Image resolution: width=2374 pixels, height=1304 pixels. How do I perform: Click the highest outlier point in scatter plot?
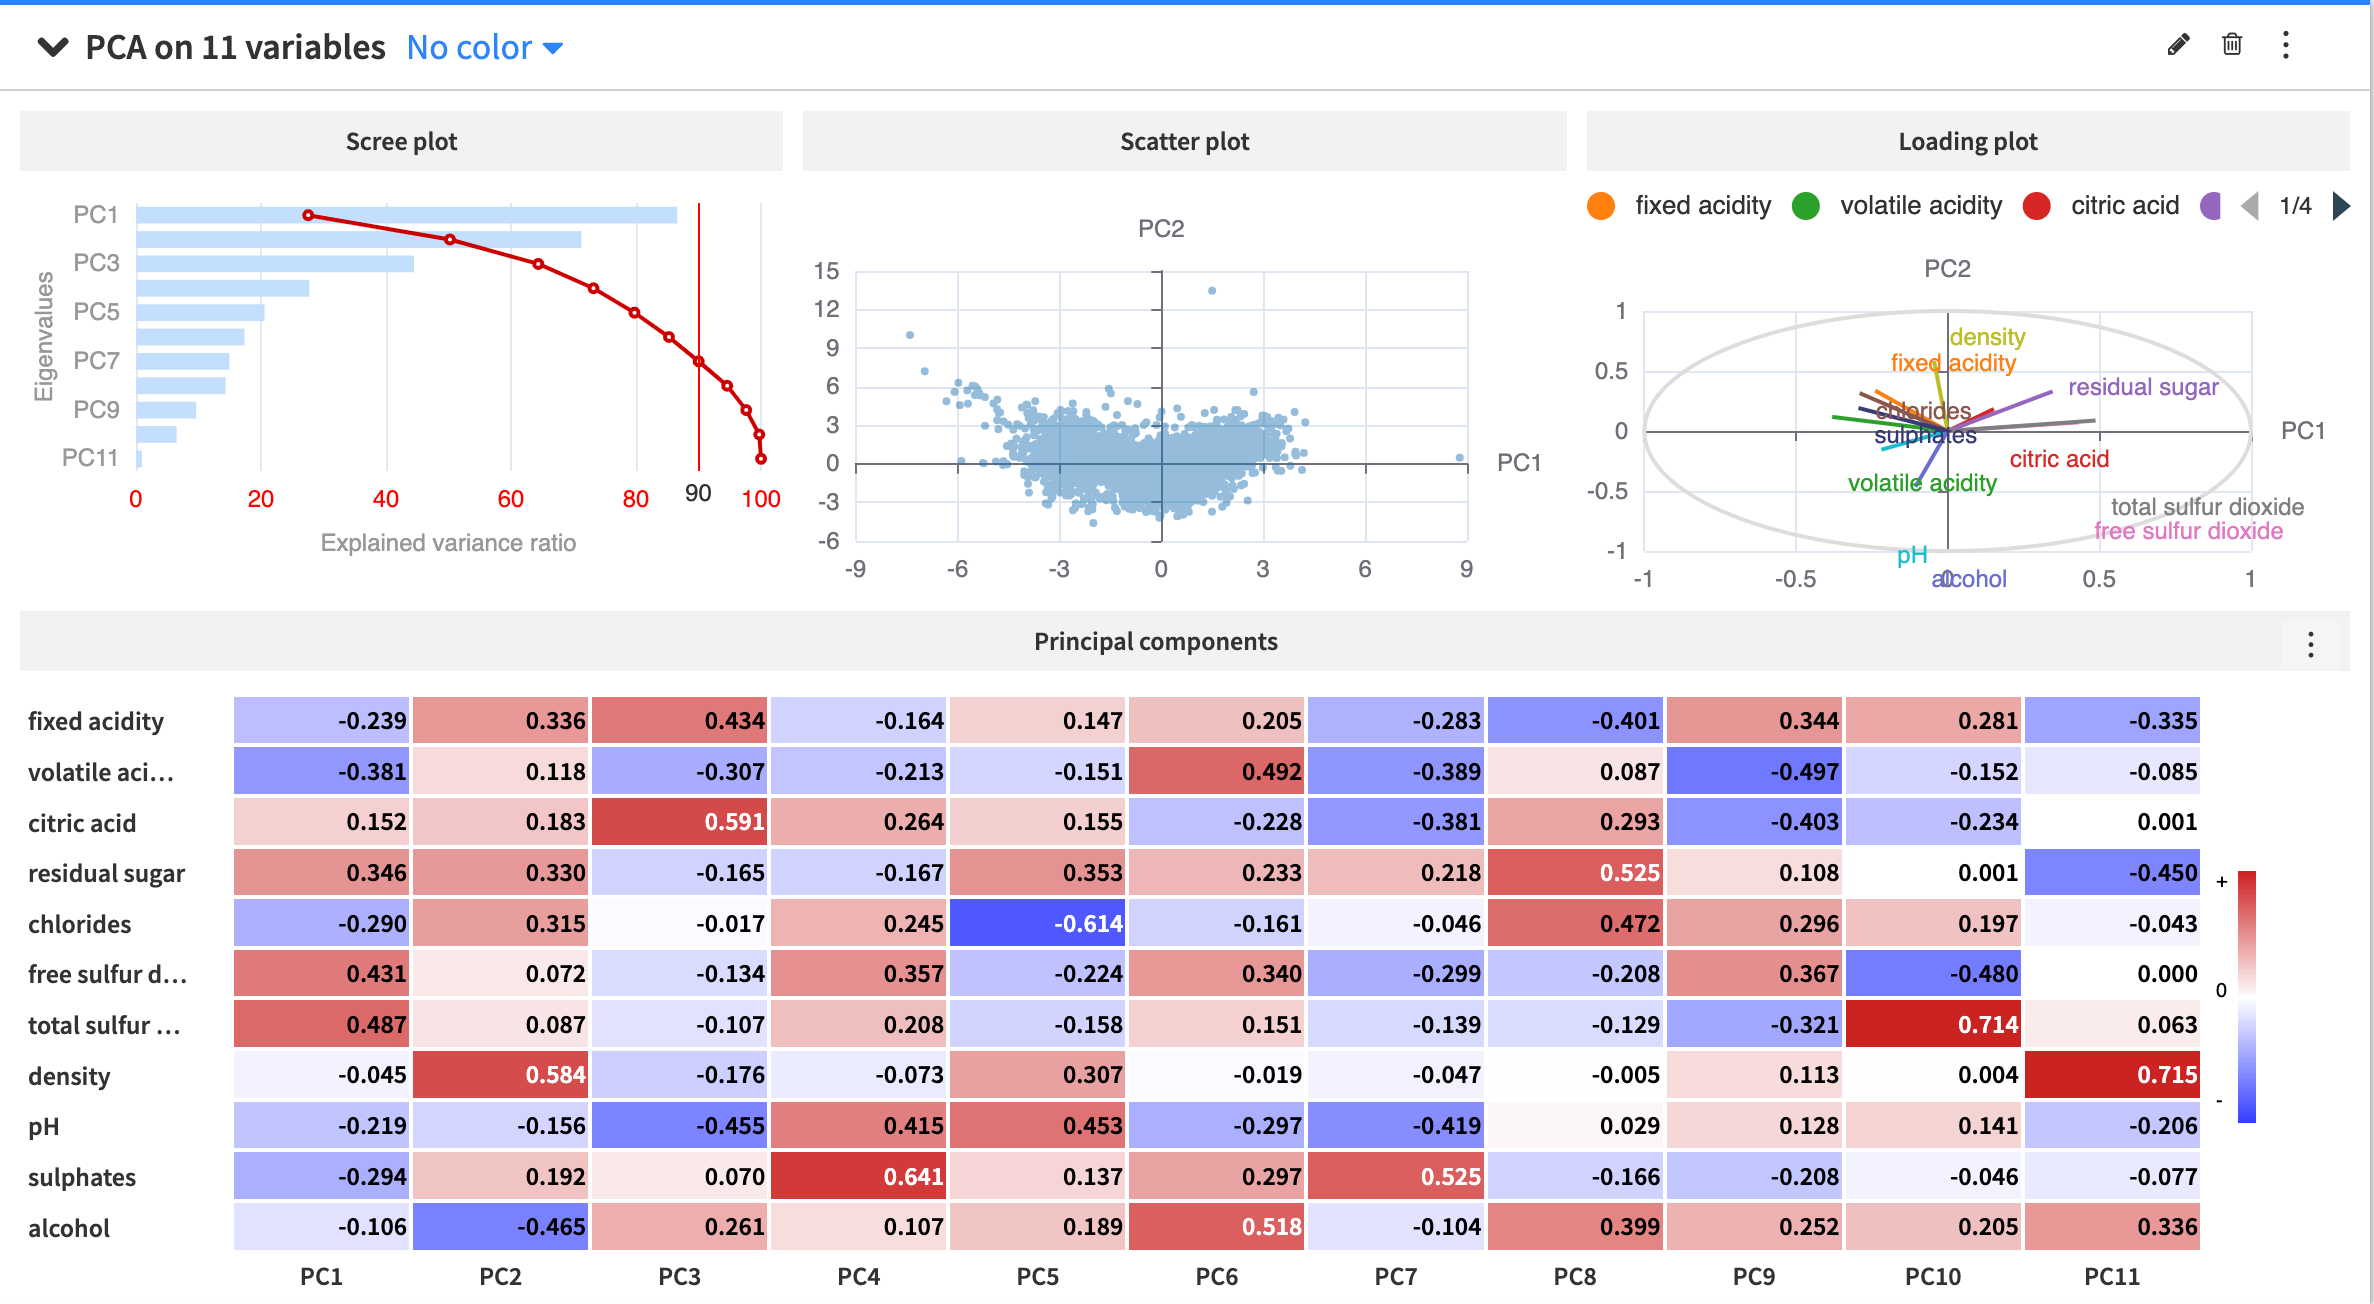[x=1210, y=292]
